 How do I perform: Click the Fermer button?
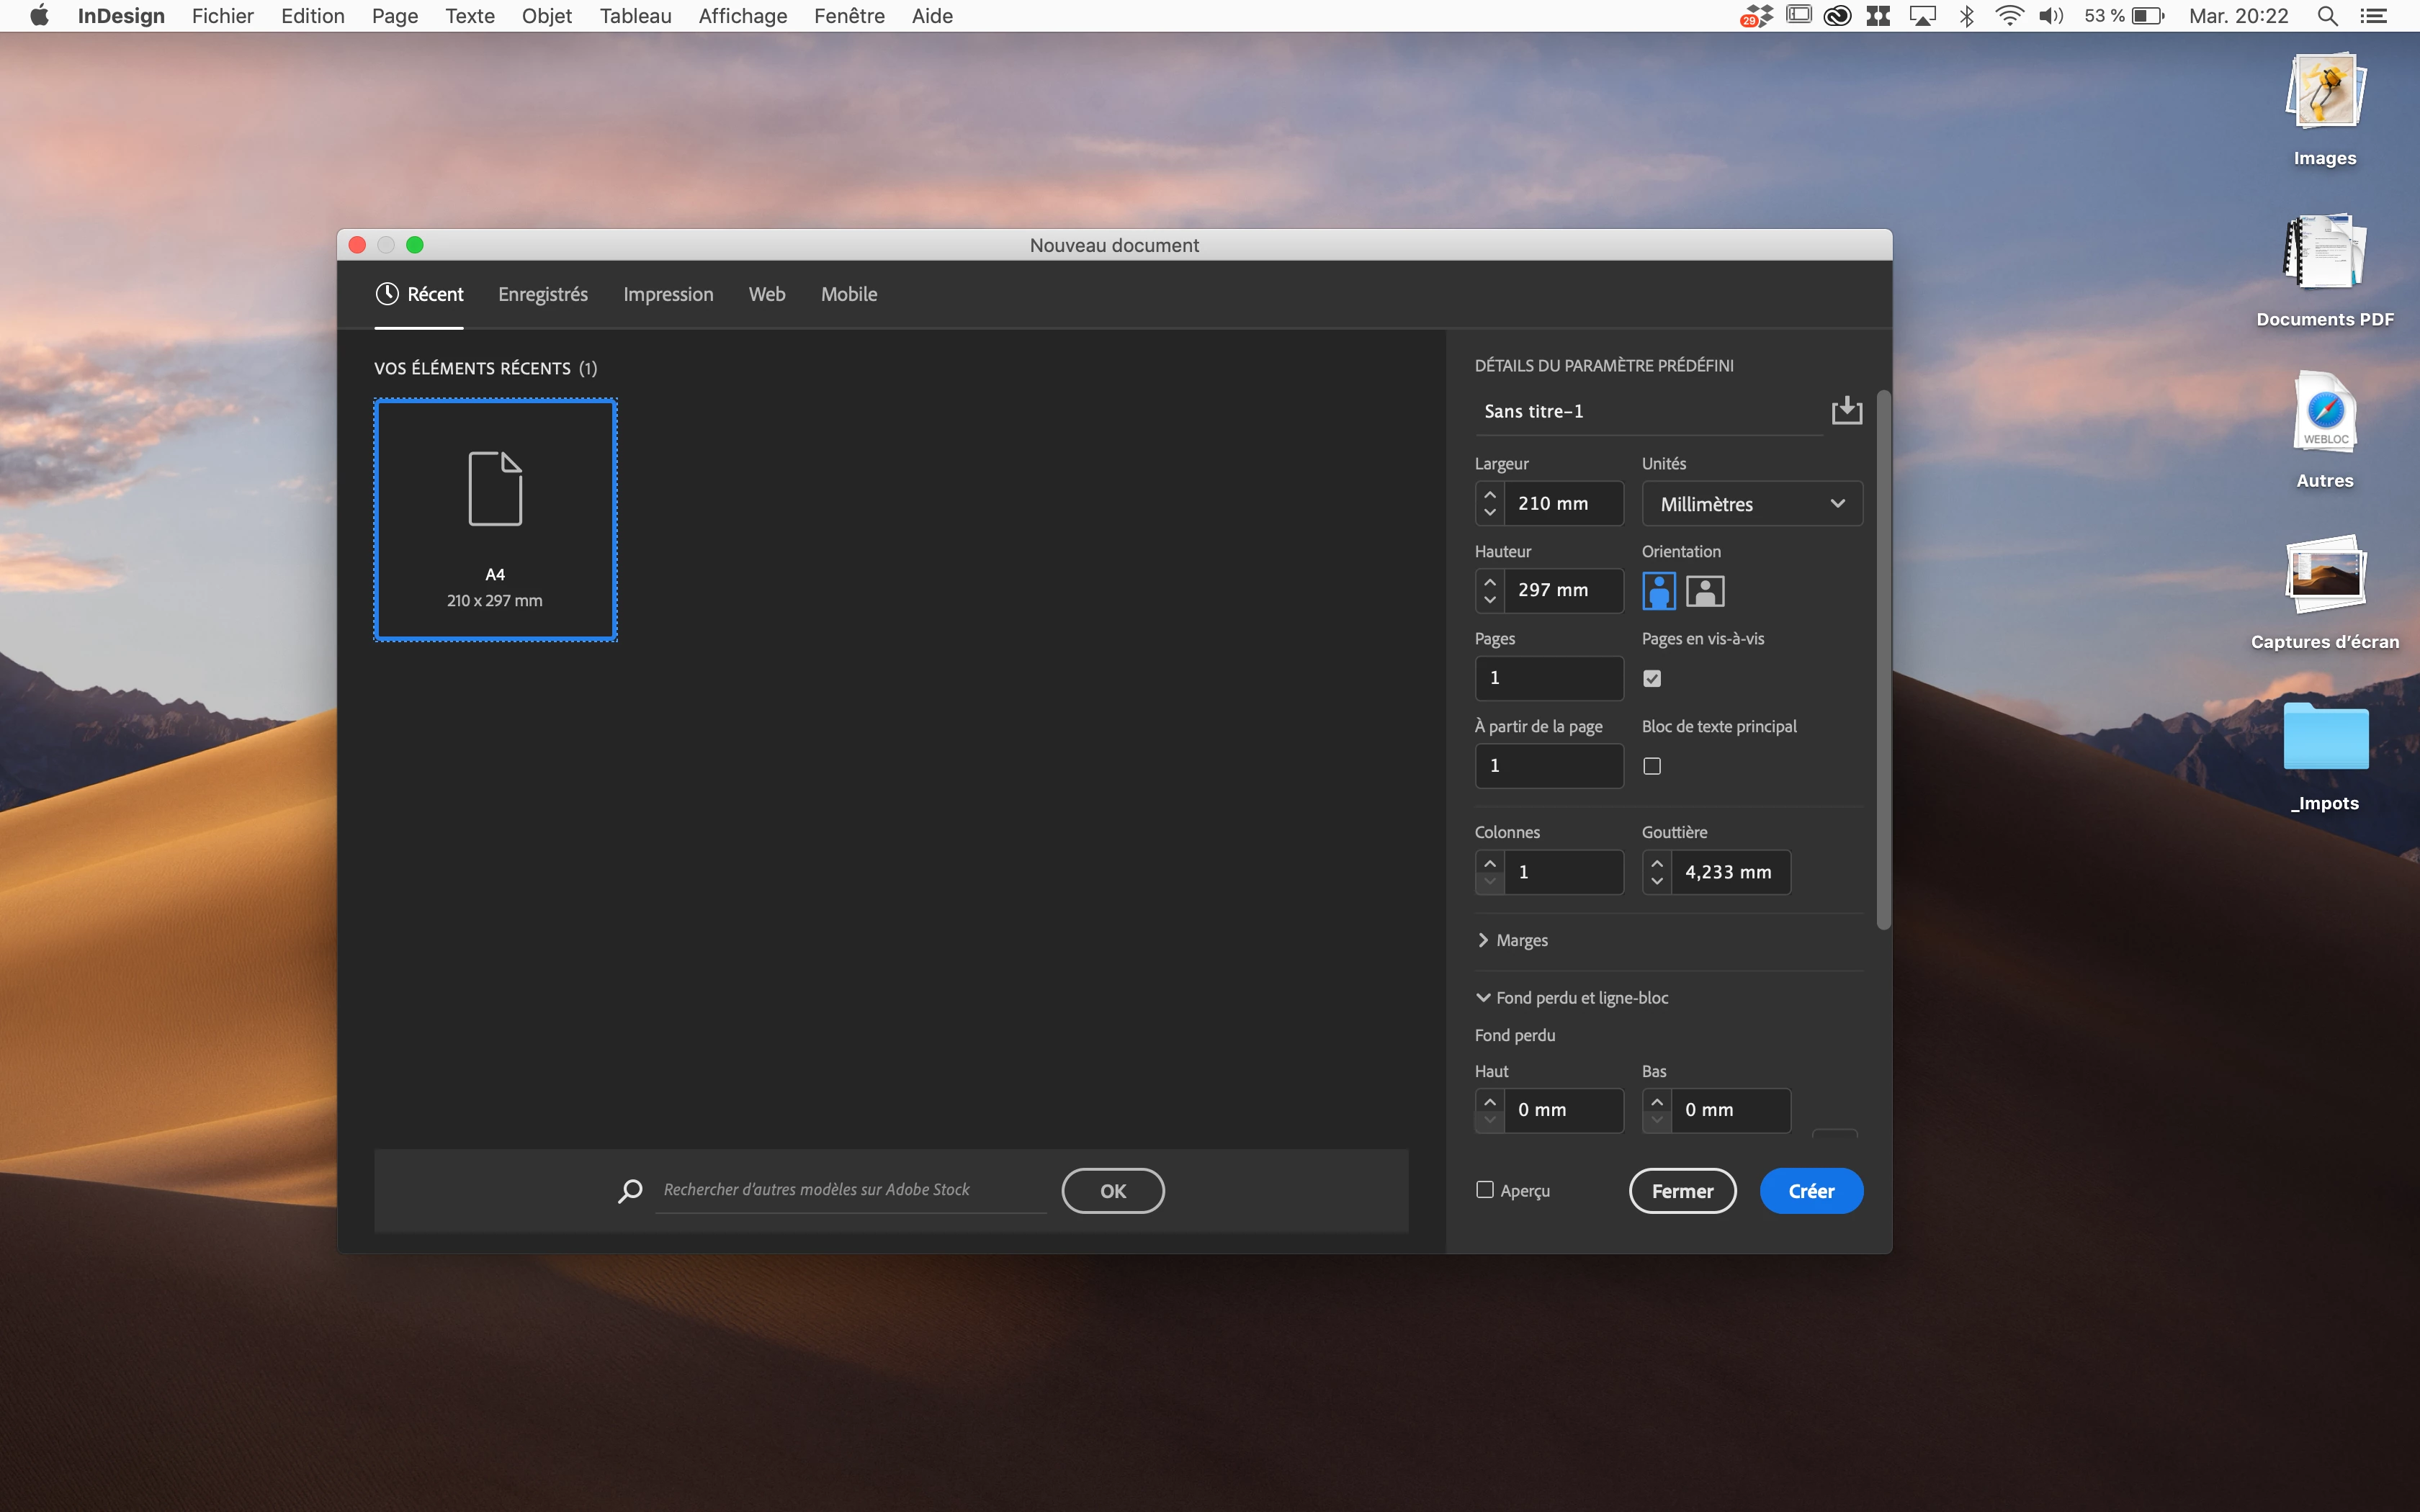(x=1682, y=1191)
